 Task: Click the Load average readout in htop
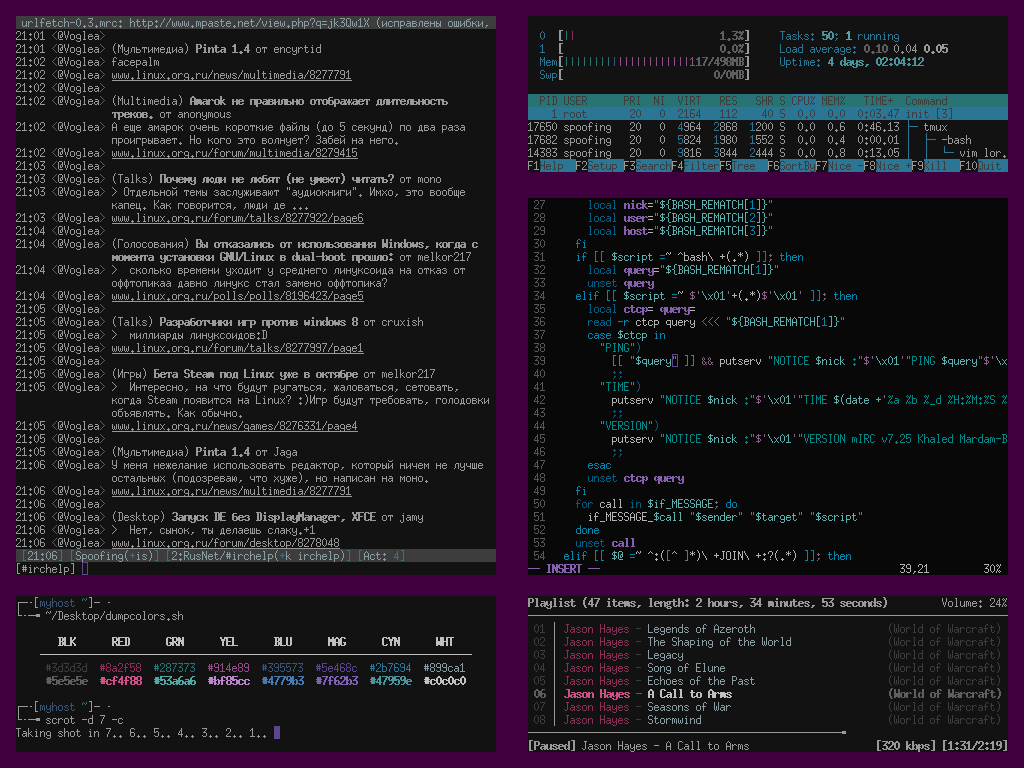(863, 49)
